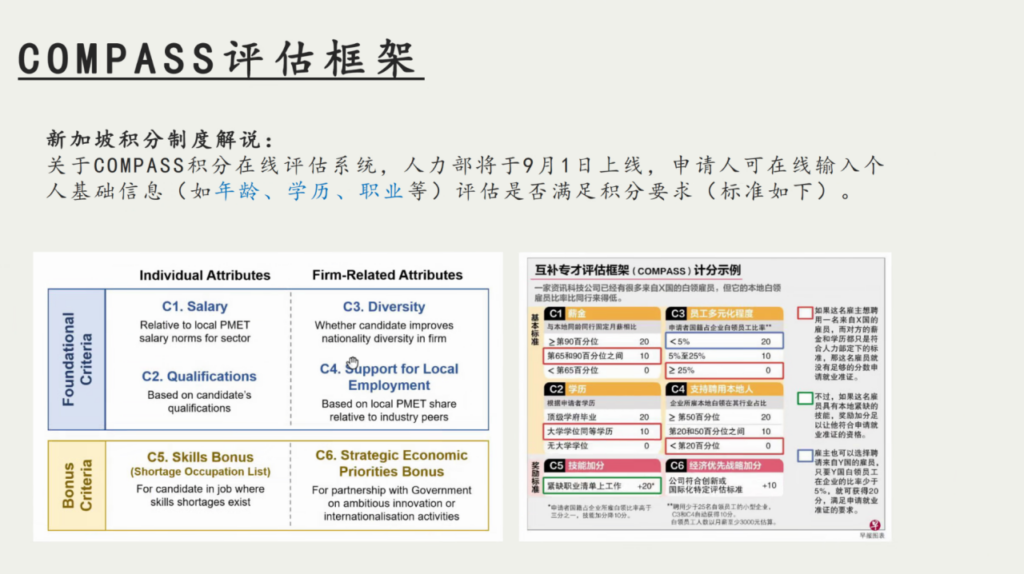Click the blue word '职业'

(380, 191)
